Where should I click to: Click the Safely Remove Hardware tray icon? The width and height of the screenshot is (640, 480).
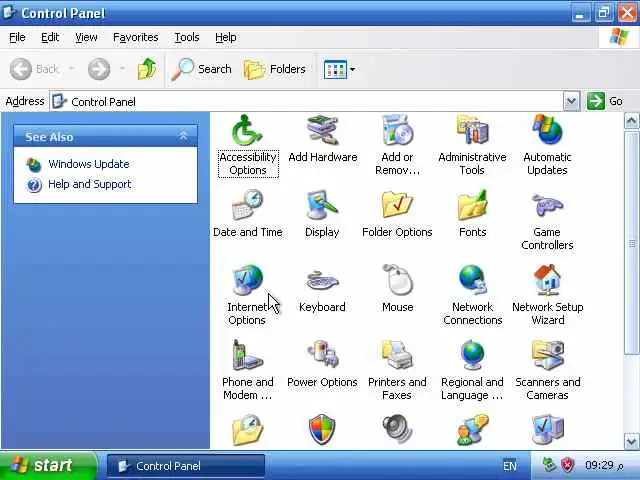549,465
